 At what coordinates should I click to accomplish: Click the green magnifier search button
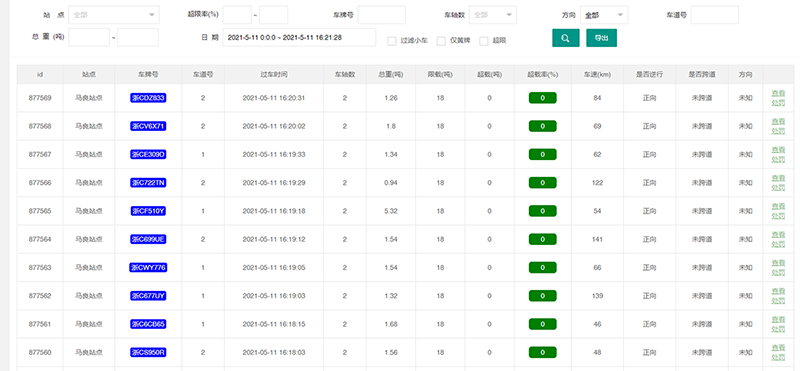tap(565, 38)
